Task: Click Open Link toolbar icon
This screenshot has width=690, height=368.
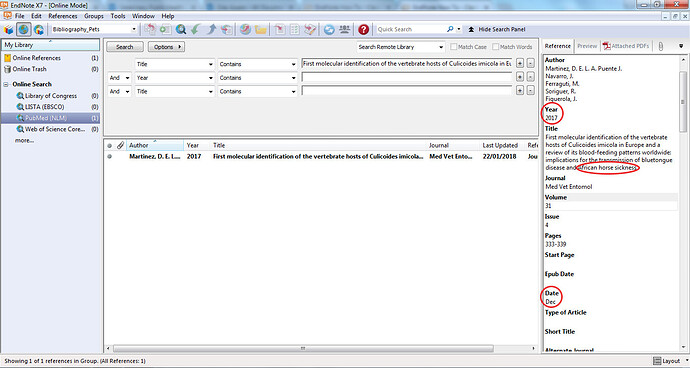Action: (245, 29)
